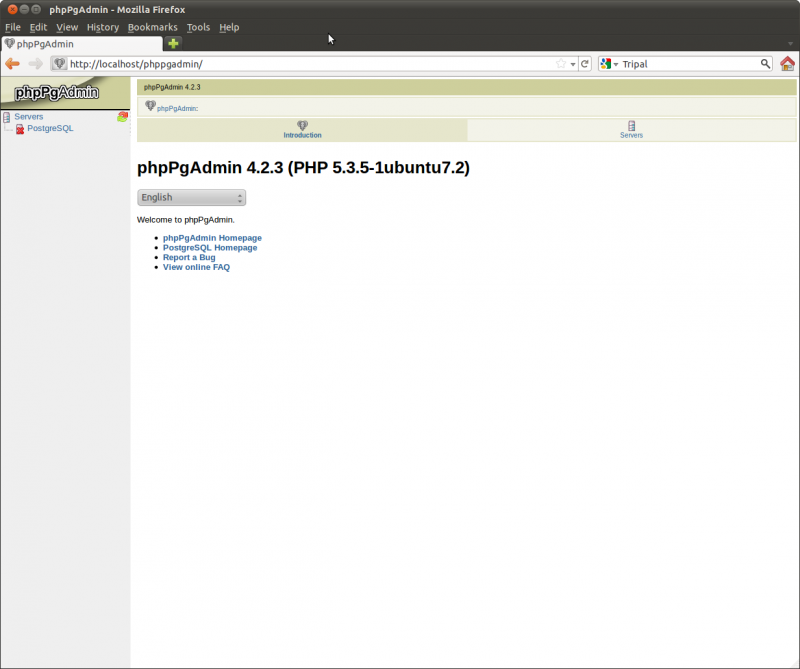Click the elephant icon in breadcrumb trail

[150, 106]
